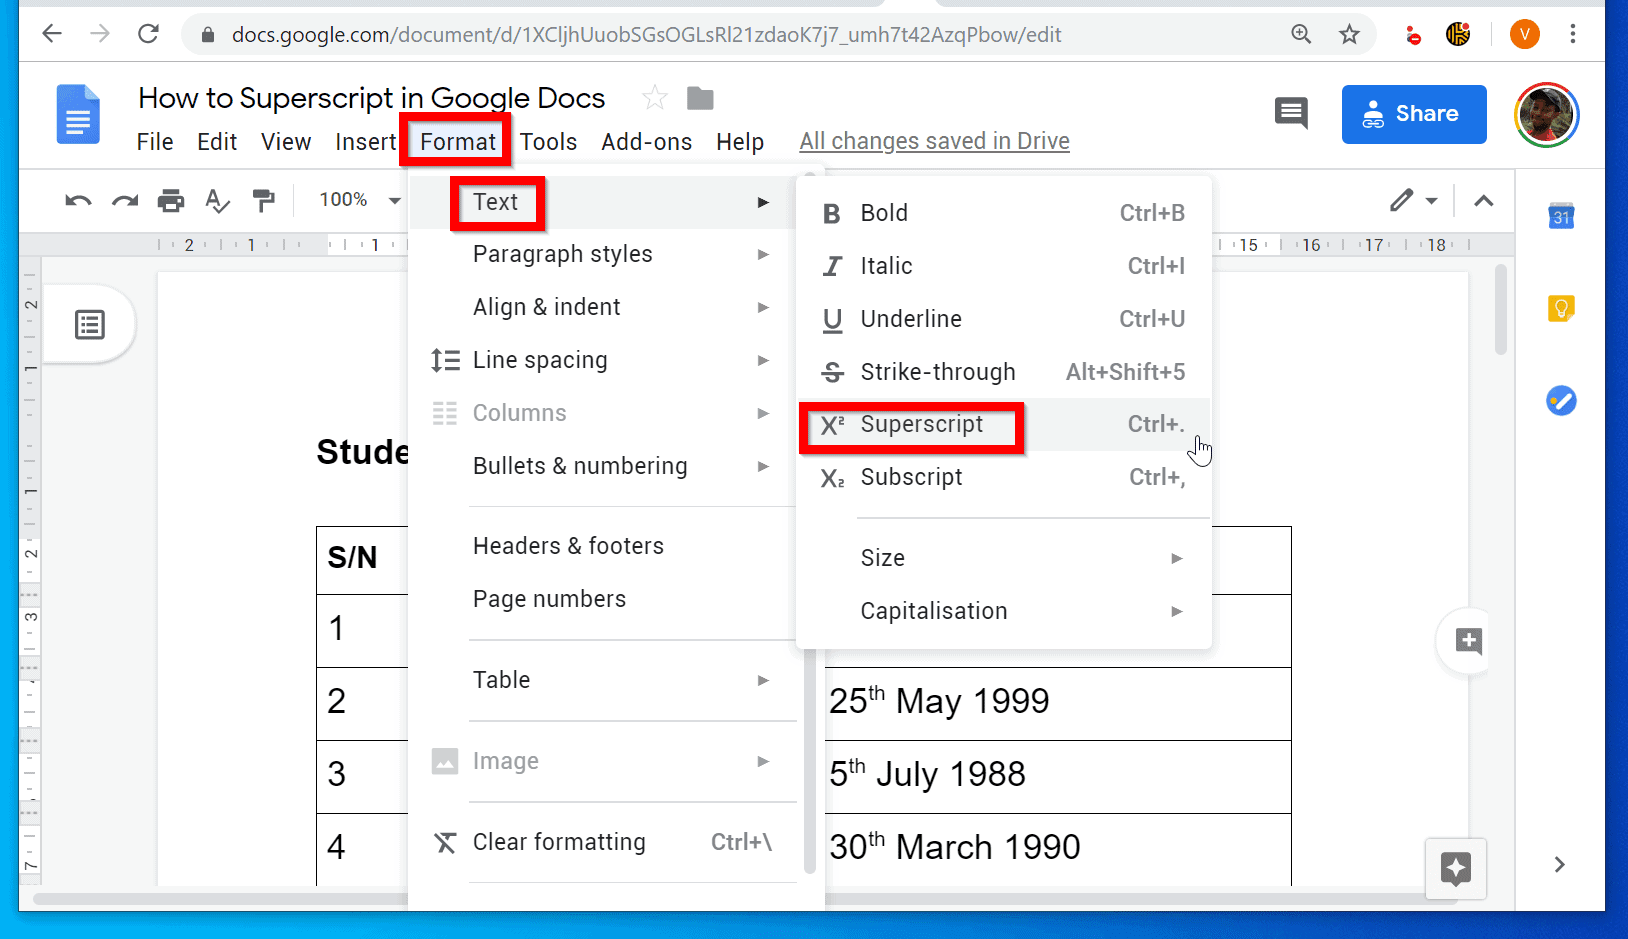1628x939 pixels.
Task: Click the spell check icon
Action: [x=217, y=201]
